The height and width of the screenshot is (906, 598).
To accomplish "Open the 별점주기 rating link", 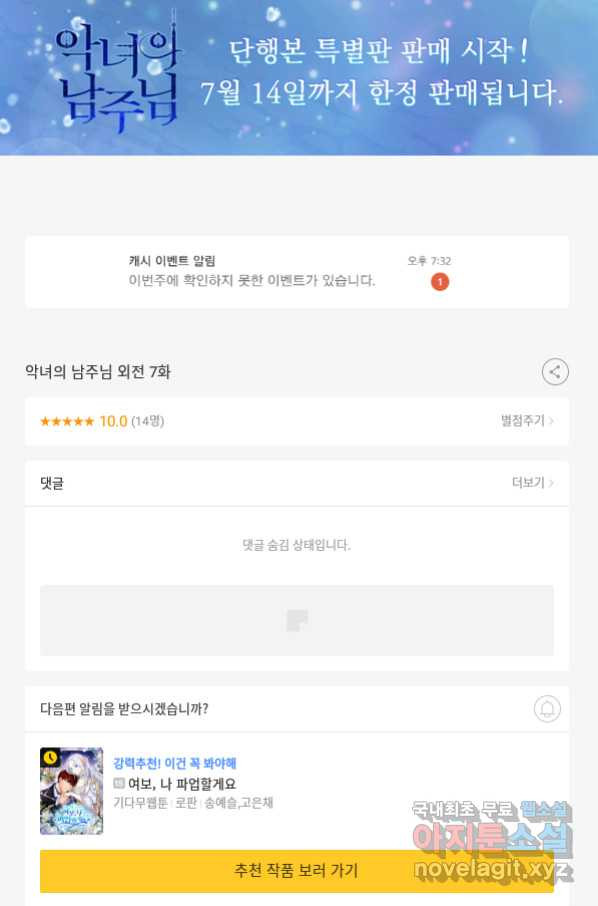I will pos(527,421).
